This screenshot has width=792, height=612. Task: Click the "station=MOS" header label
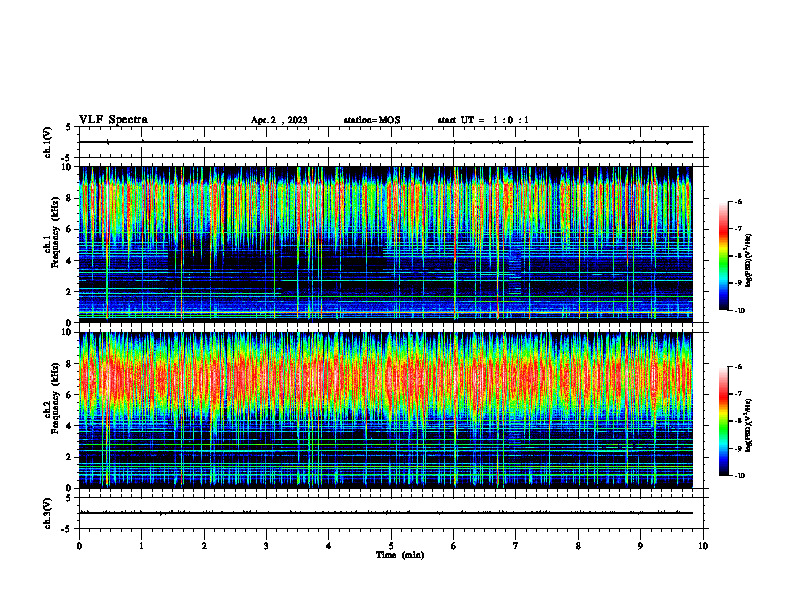[372, 120]
